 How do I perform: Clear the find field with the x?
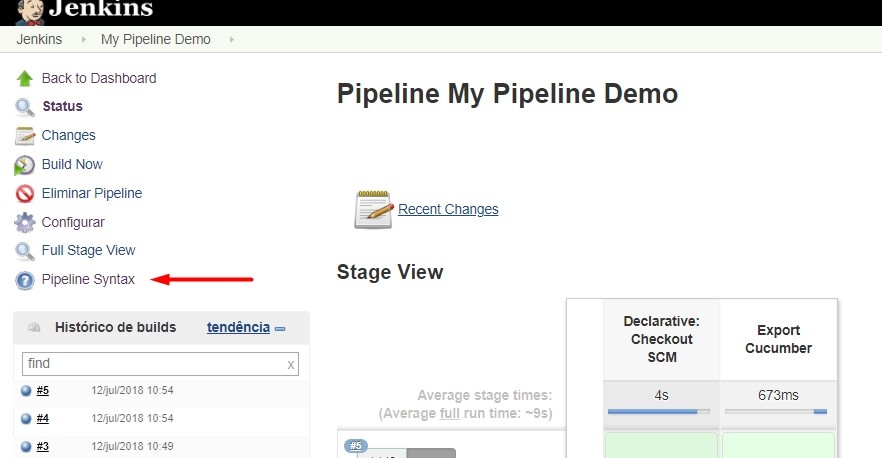click(291, 365)
